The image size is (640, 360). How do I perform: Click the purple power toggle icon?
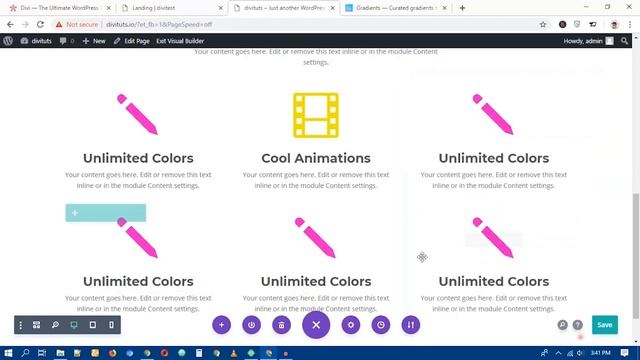click(x=251, y=325)
